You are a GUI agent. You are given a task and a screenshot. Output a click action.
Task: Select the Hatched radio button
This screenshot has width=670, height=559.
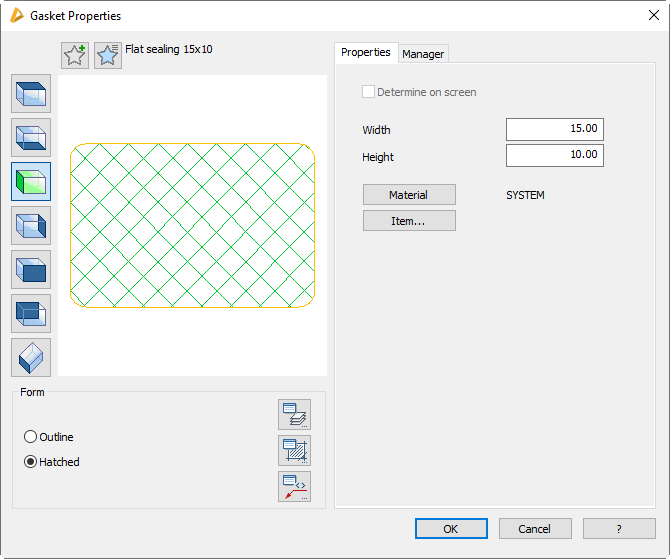pos(31,462)
